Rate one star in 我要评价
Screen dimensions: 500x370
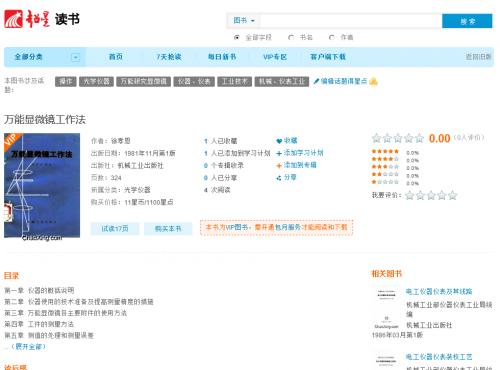pyautogui.click(x=410, y=195)
